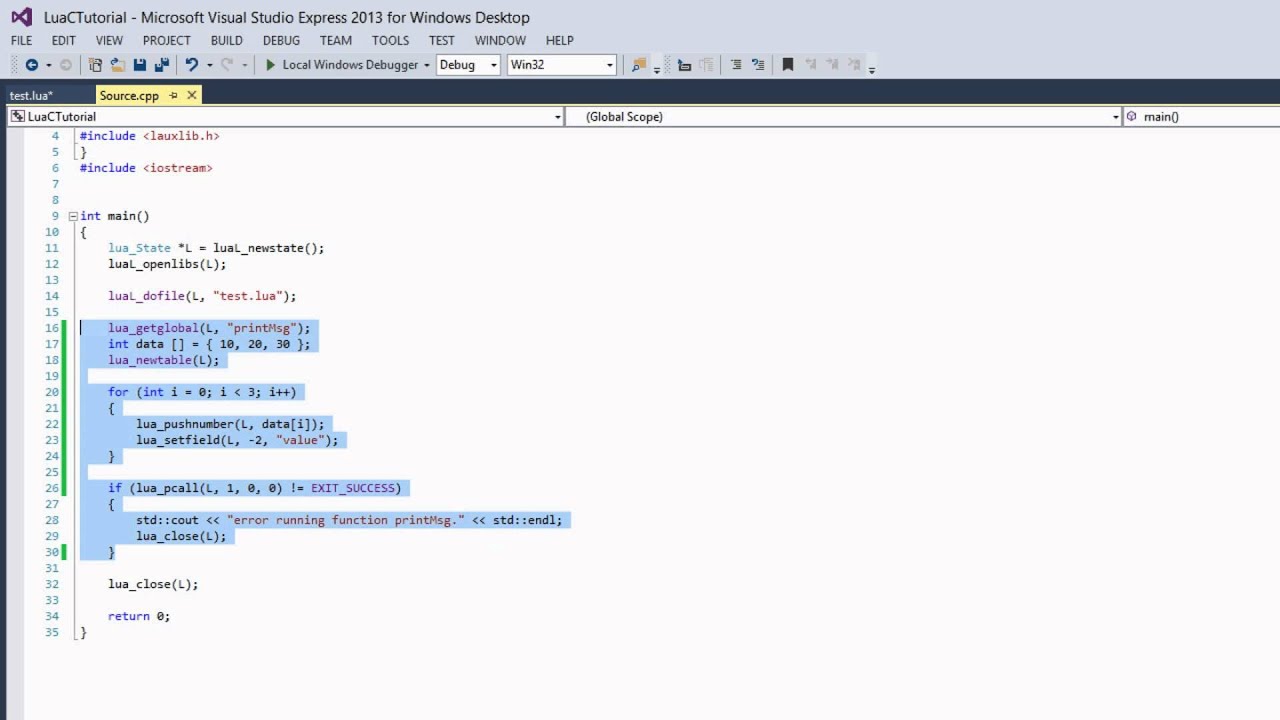Open the TOOLS menu

tap(391, 40)
